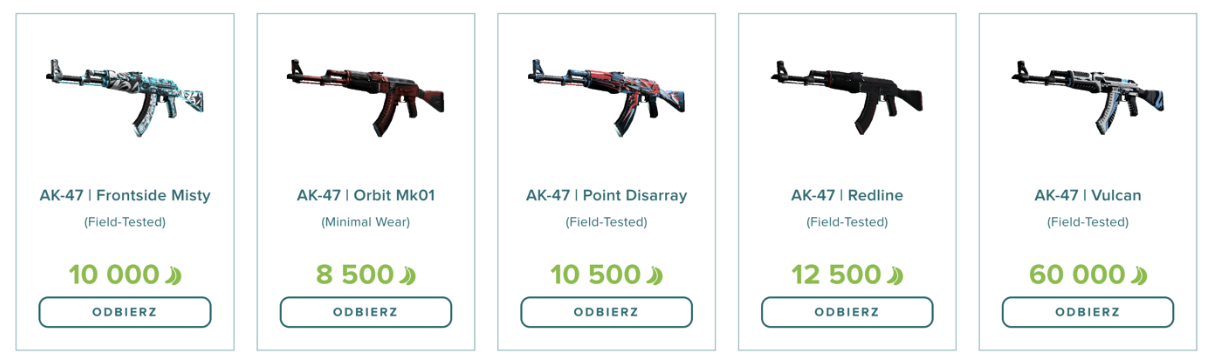Click the banana icon beside 60 000
Image resolution: width=1210 pixels, height=362 pixels.
tap(1139, 274)
